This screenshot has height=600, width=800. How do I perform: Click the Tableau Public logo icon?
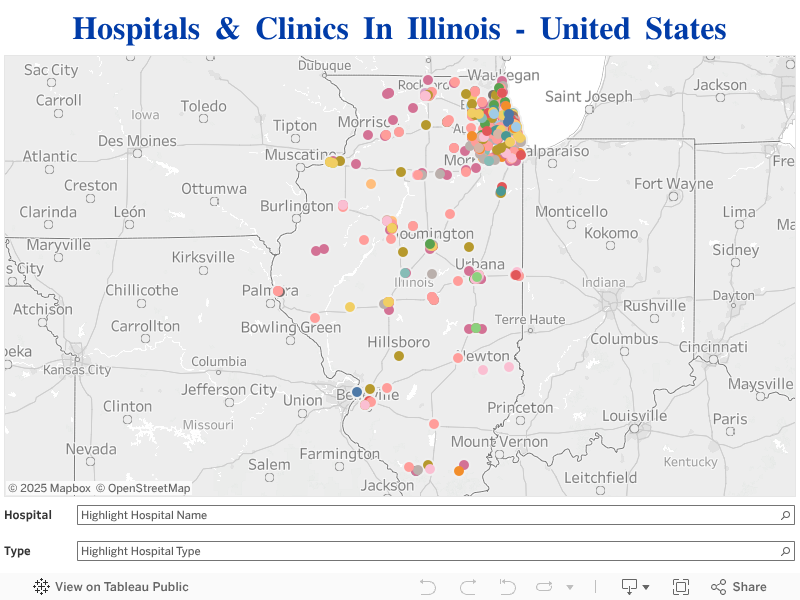pos(41,587)
